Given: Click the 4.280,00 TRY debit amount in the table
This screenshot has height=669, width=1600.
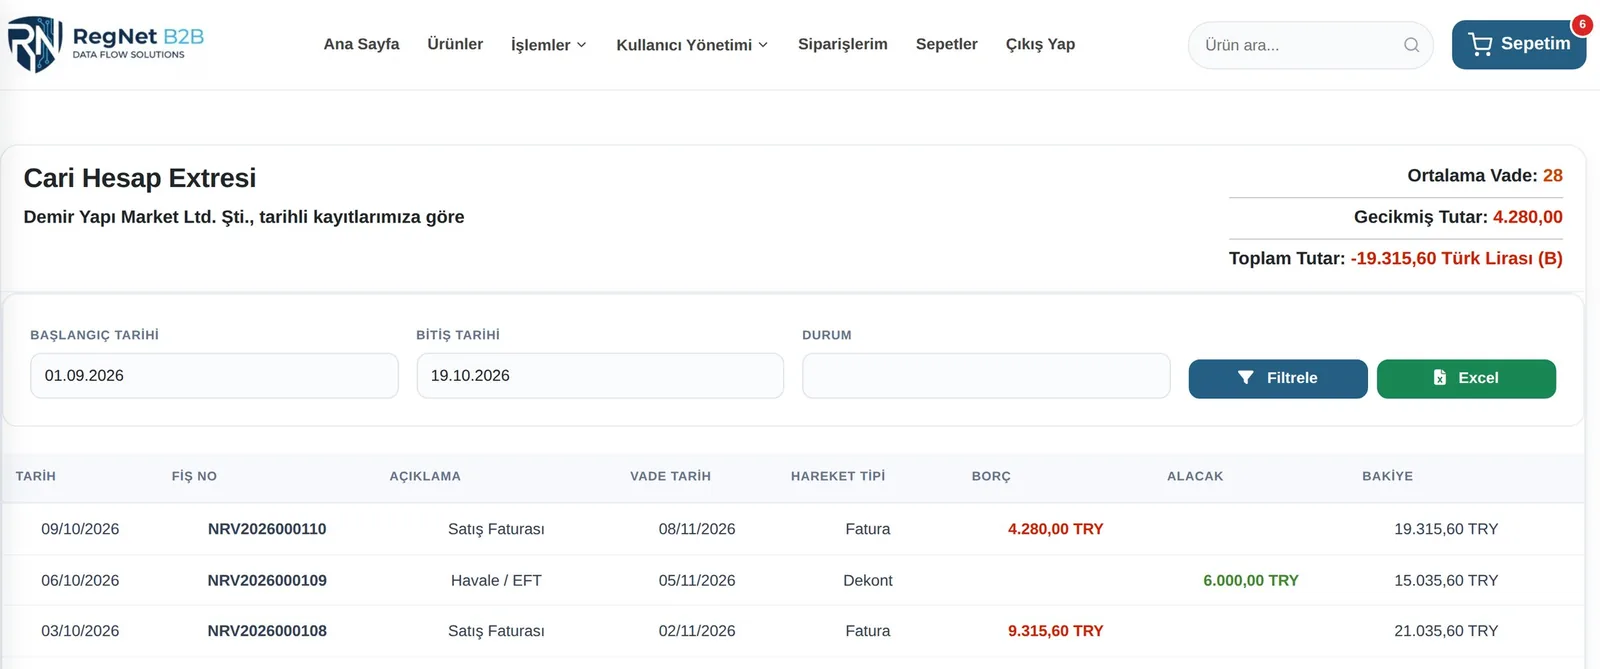Looking at the screenshot, I should 1055,529.
